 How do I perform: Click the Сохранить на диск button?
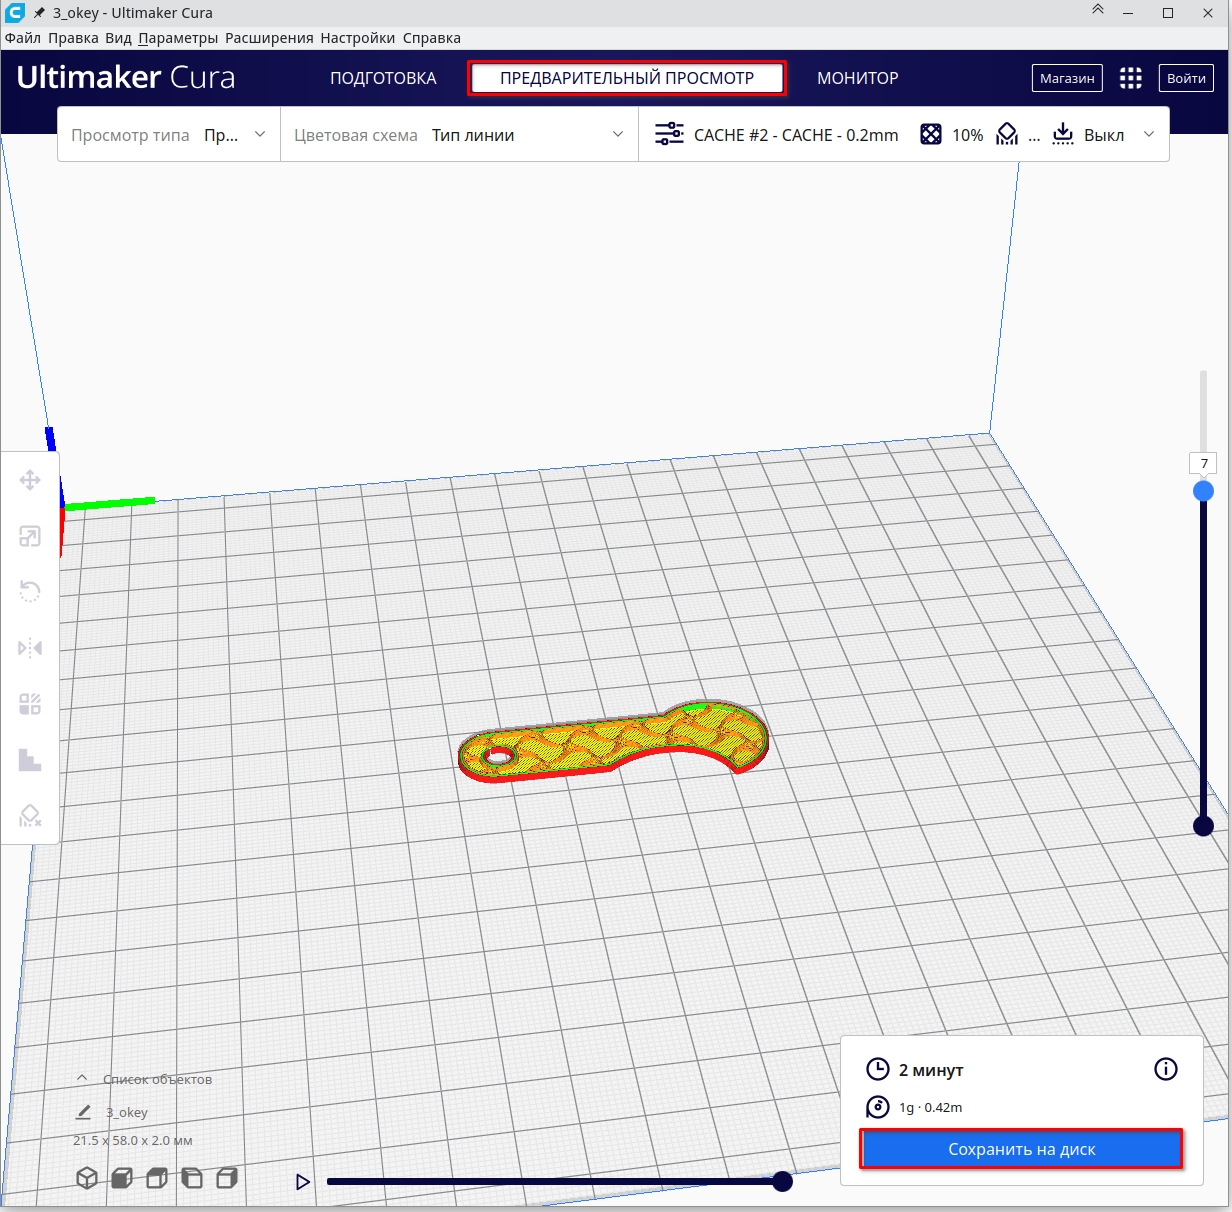coord(1021,1149)
